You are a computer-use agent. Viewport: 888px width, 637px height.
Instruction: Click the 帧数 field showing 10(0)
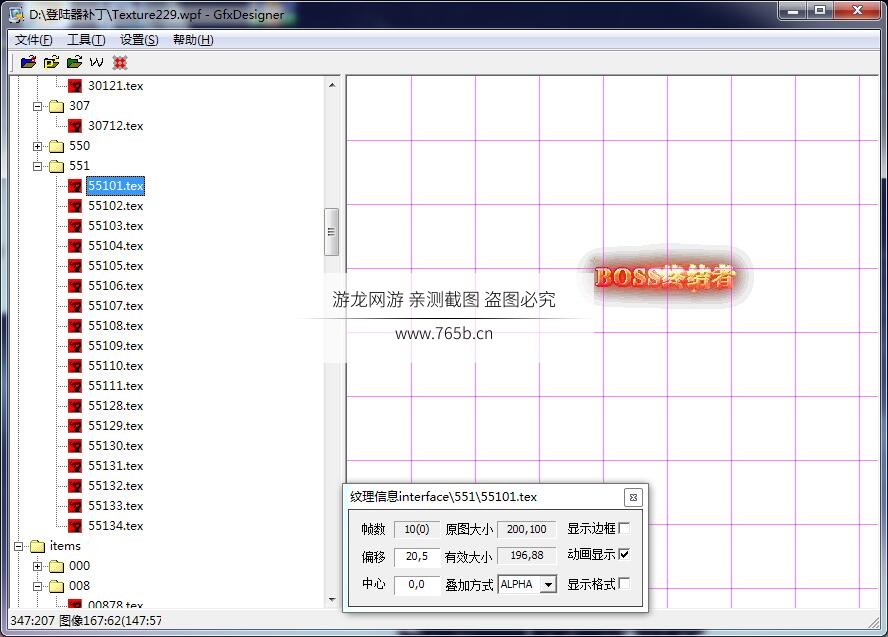tap(417, 529)
